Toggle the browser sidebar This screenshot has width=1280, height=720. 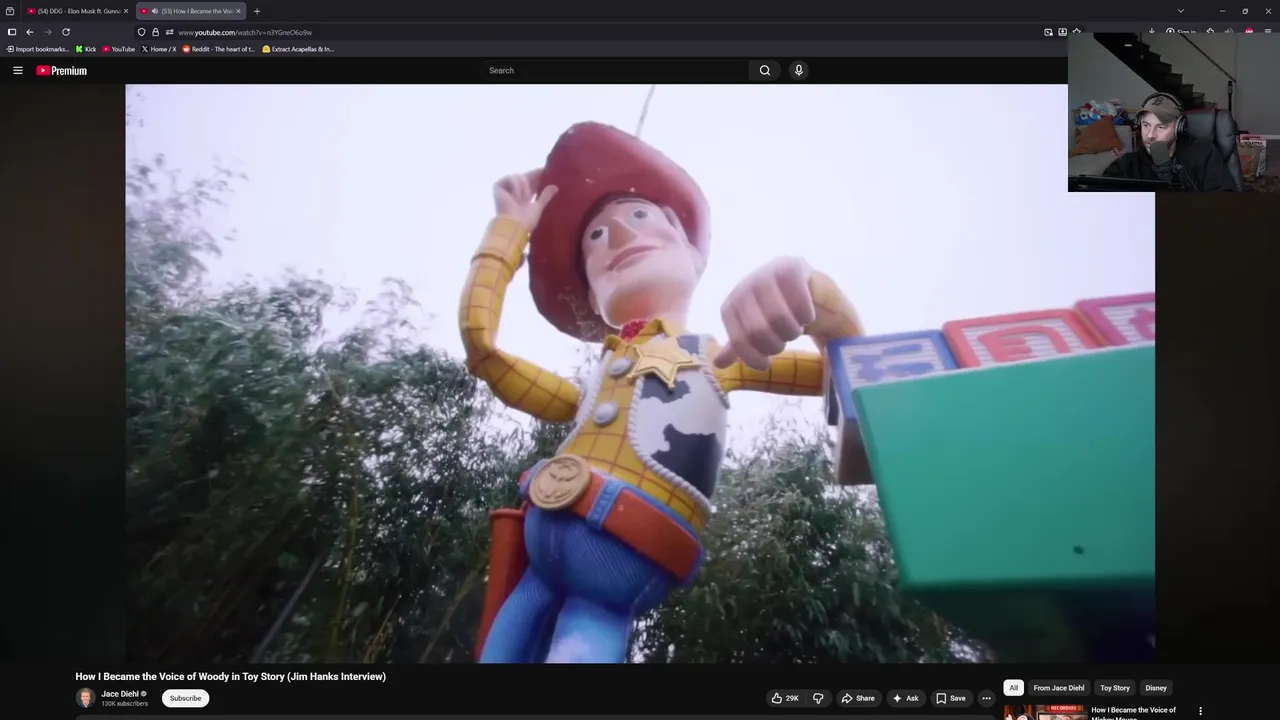point(12,32)
